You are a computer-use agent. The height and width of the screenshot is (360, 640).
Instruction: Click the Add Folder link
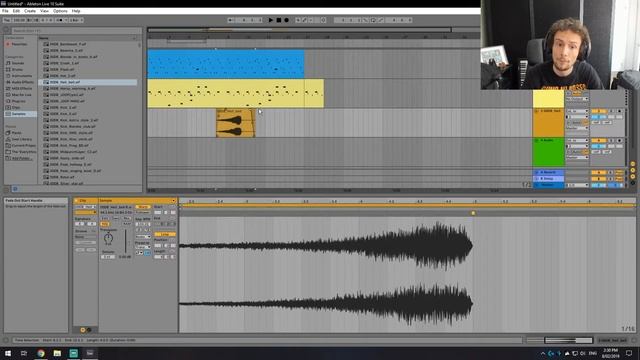pos(21,158)
